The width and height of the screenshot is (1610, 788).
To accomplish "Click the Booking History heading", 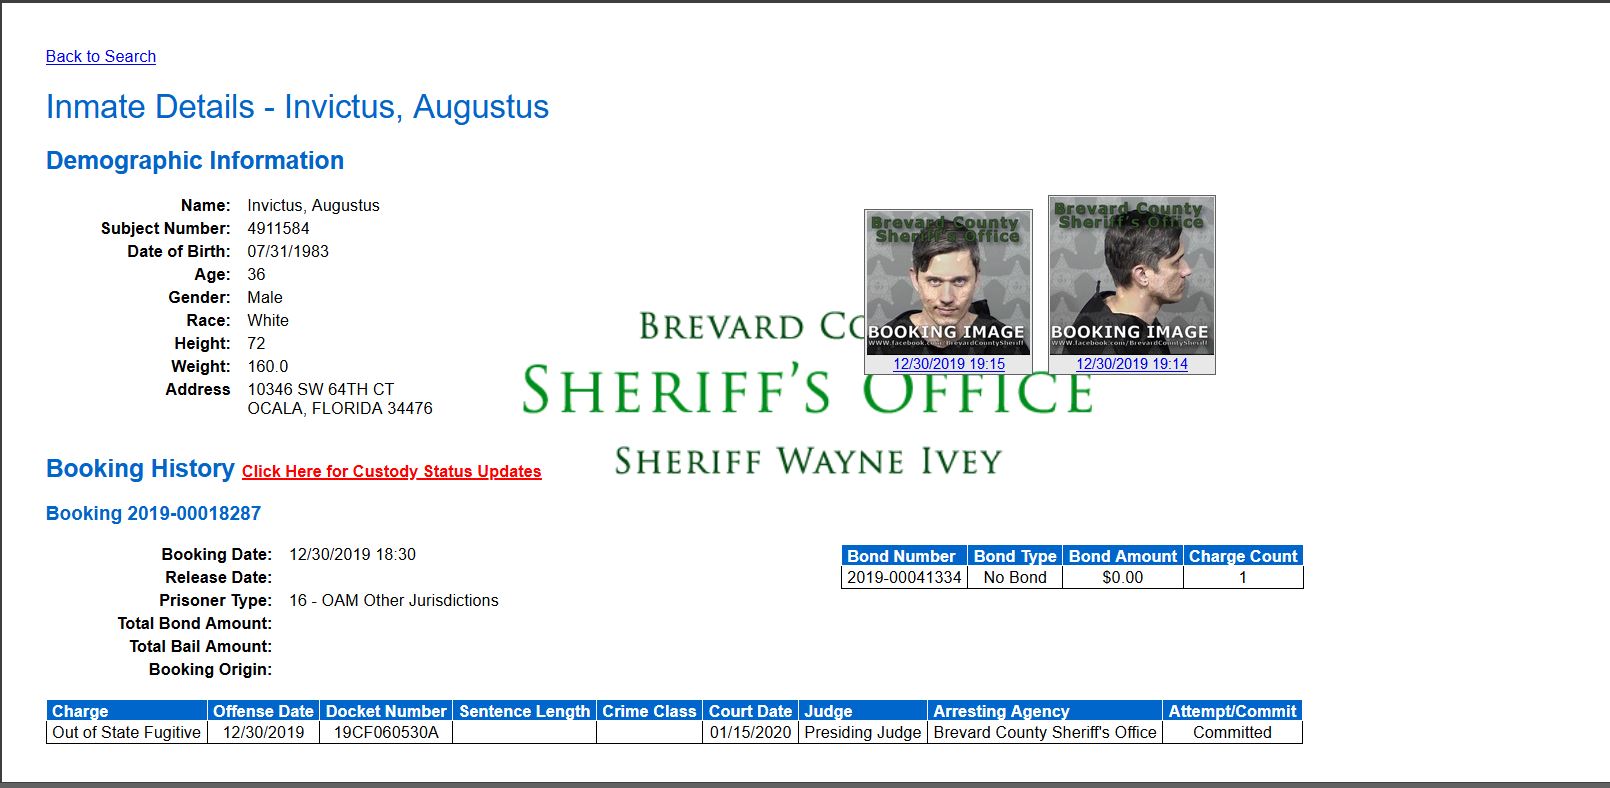I will (x=140, y=469).
